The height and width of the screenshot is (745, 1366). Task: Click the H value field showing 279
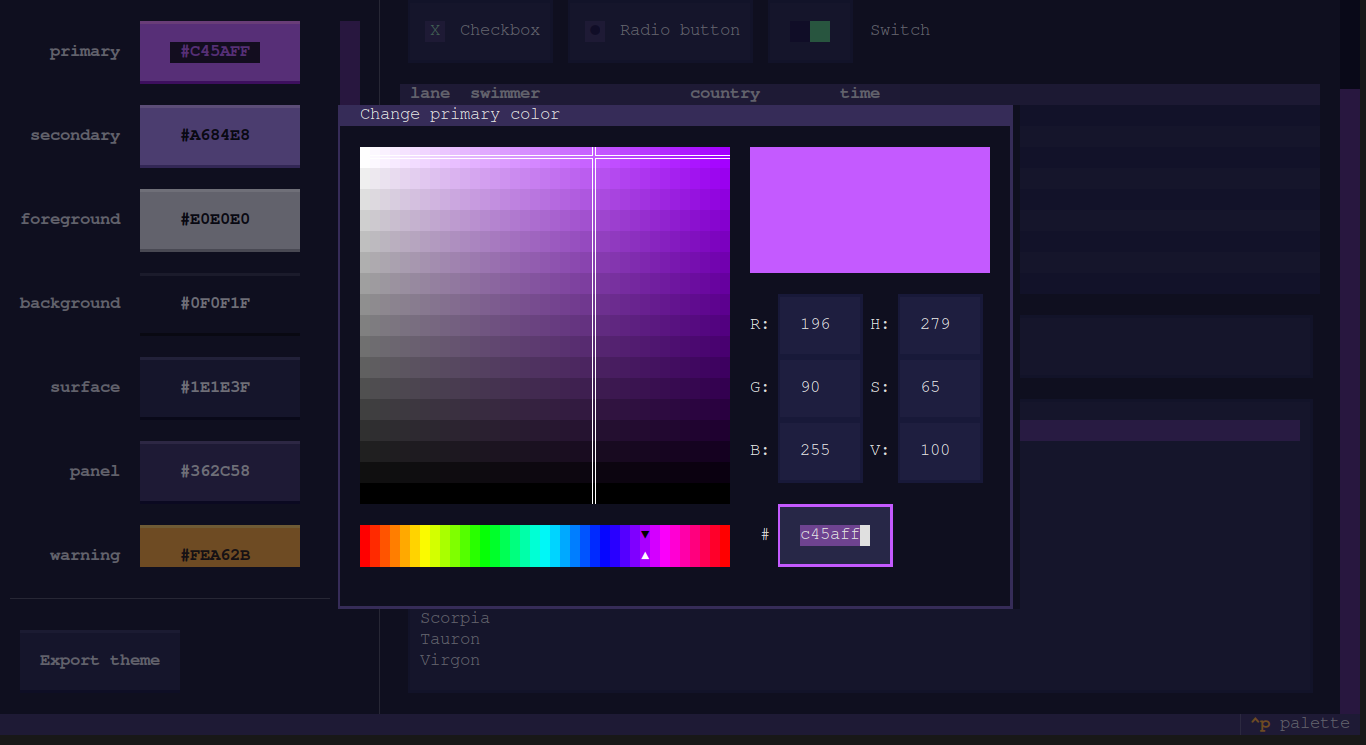pos(940,323)
